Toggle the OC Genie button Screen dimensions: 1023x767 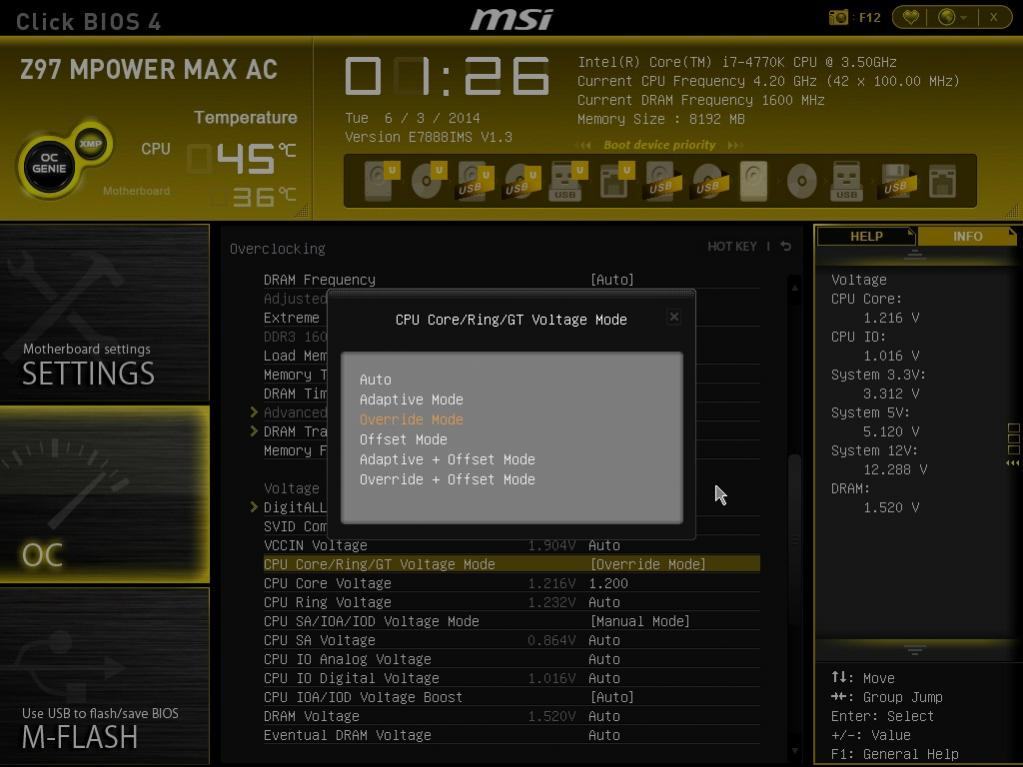click(x=49, y=163)
